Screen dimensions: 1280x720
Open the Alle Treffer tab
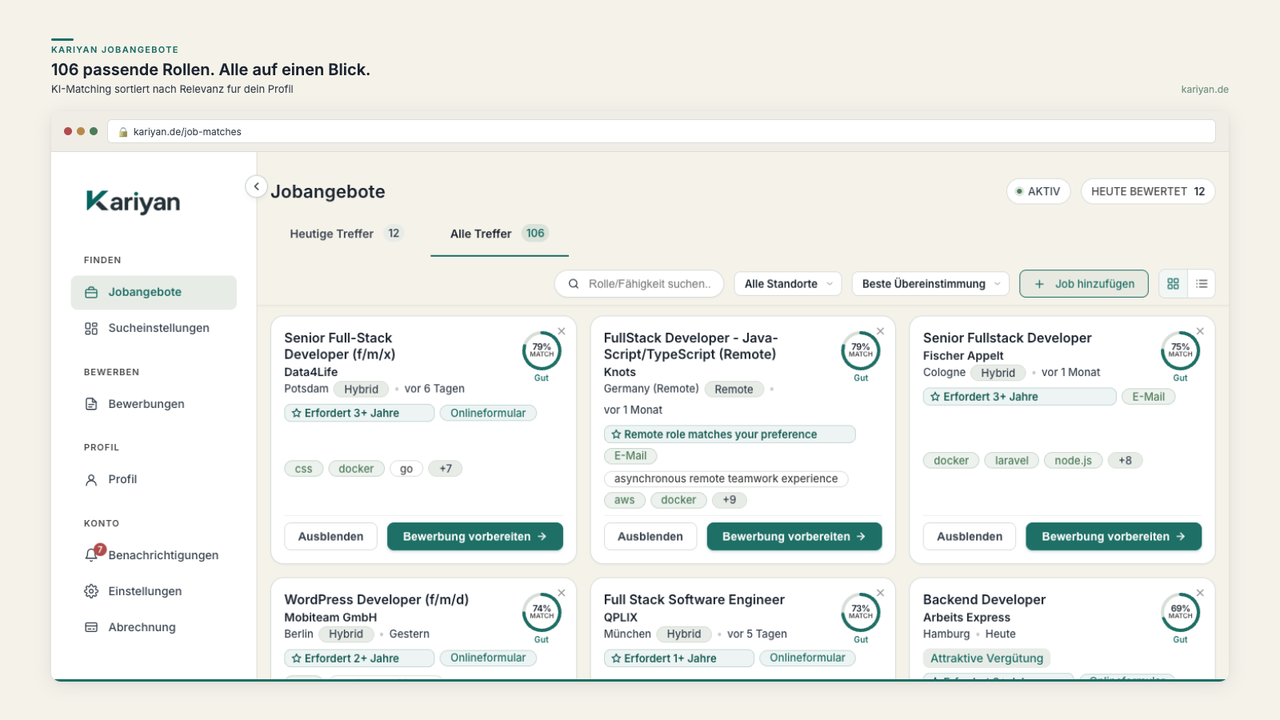click(x=498, y=234)
